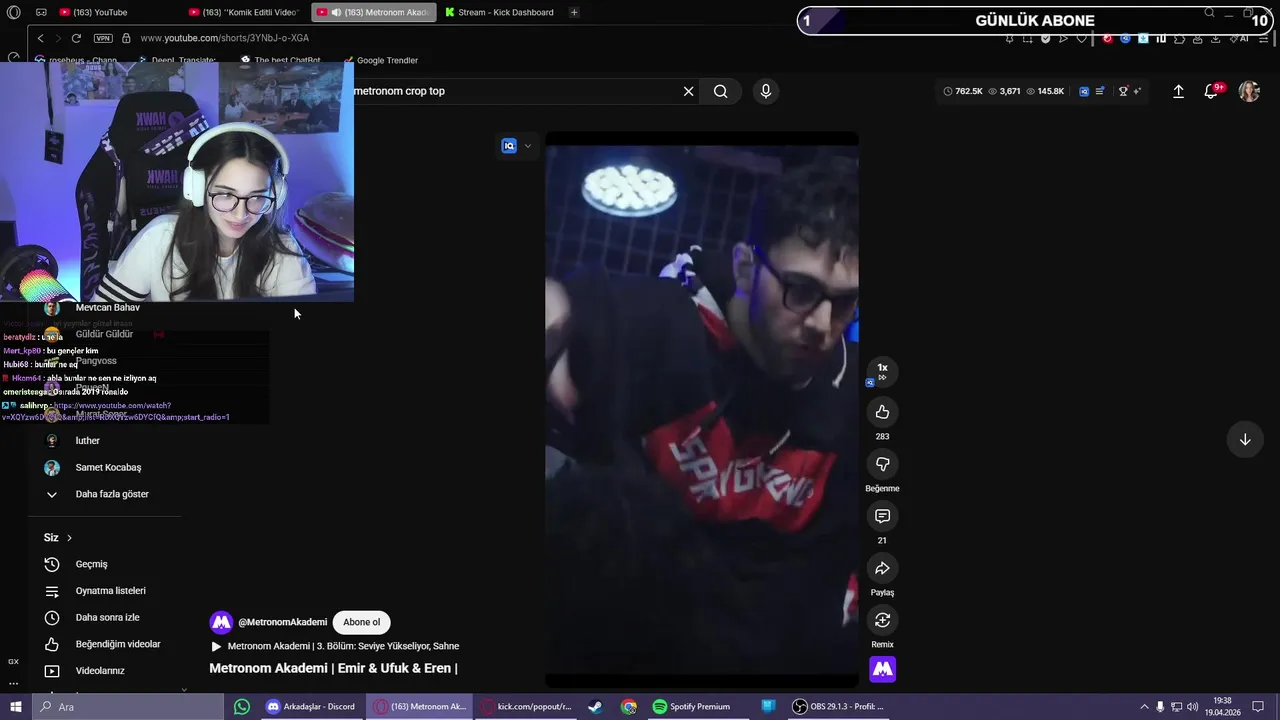
Task: Go back in browser history
Action: (40, 38)
